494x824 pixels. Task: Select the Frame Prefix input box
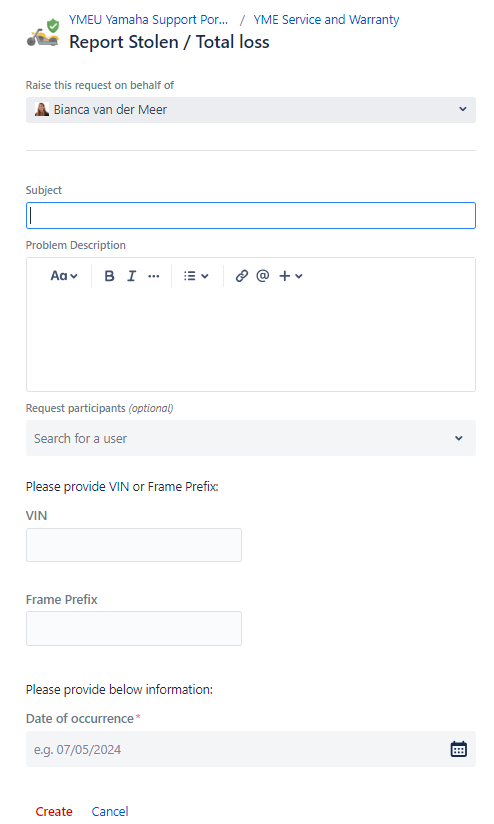click(x=133, y=628)
